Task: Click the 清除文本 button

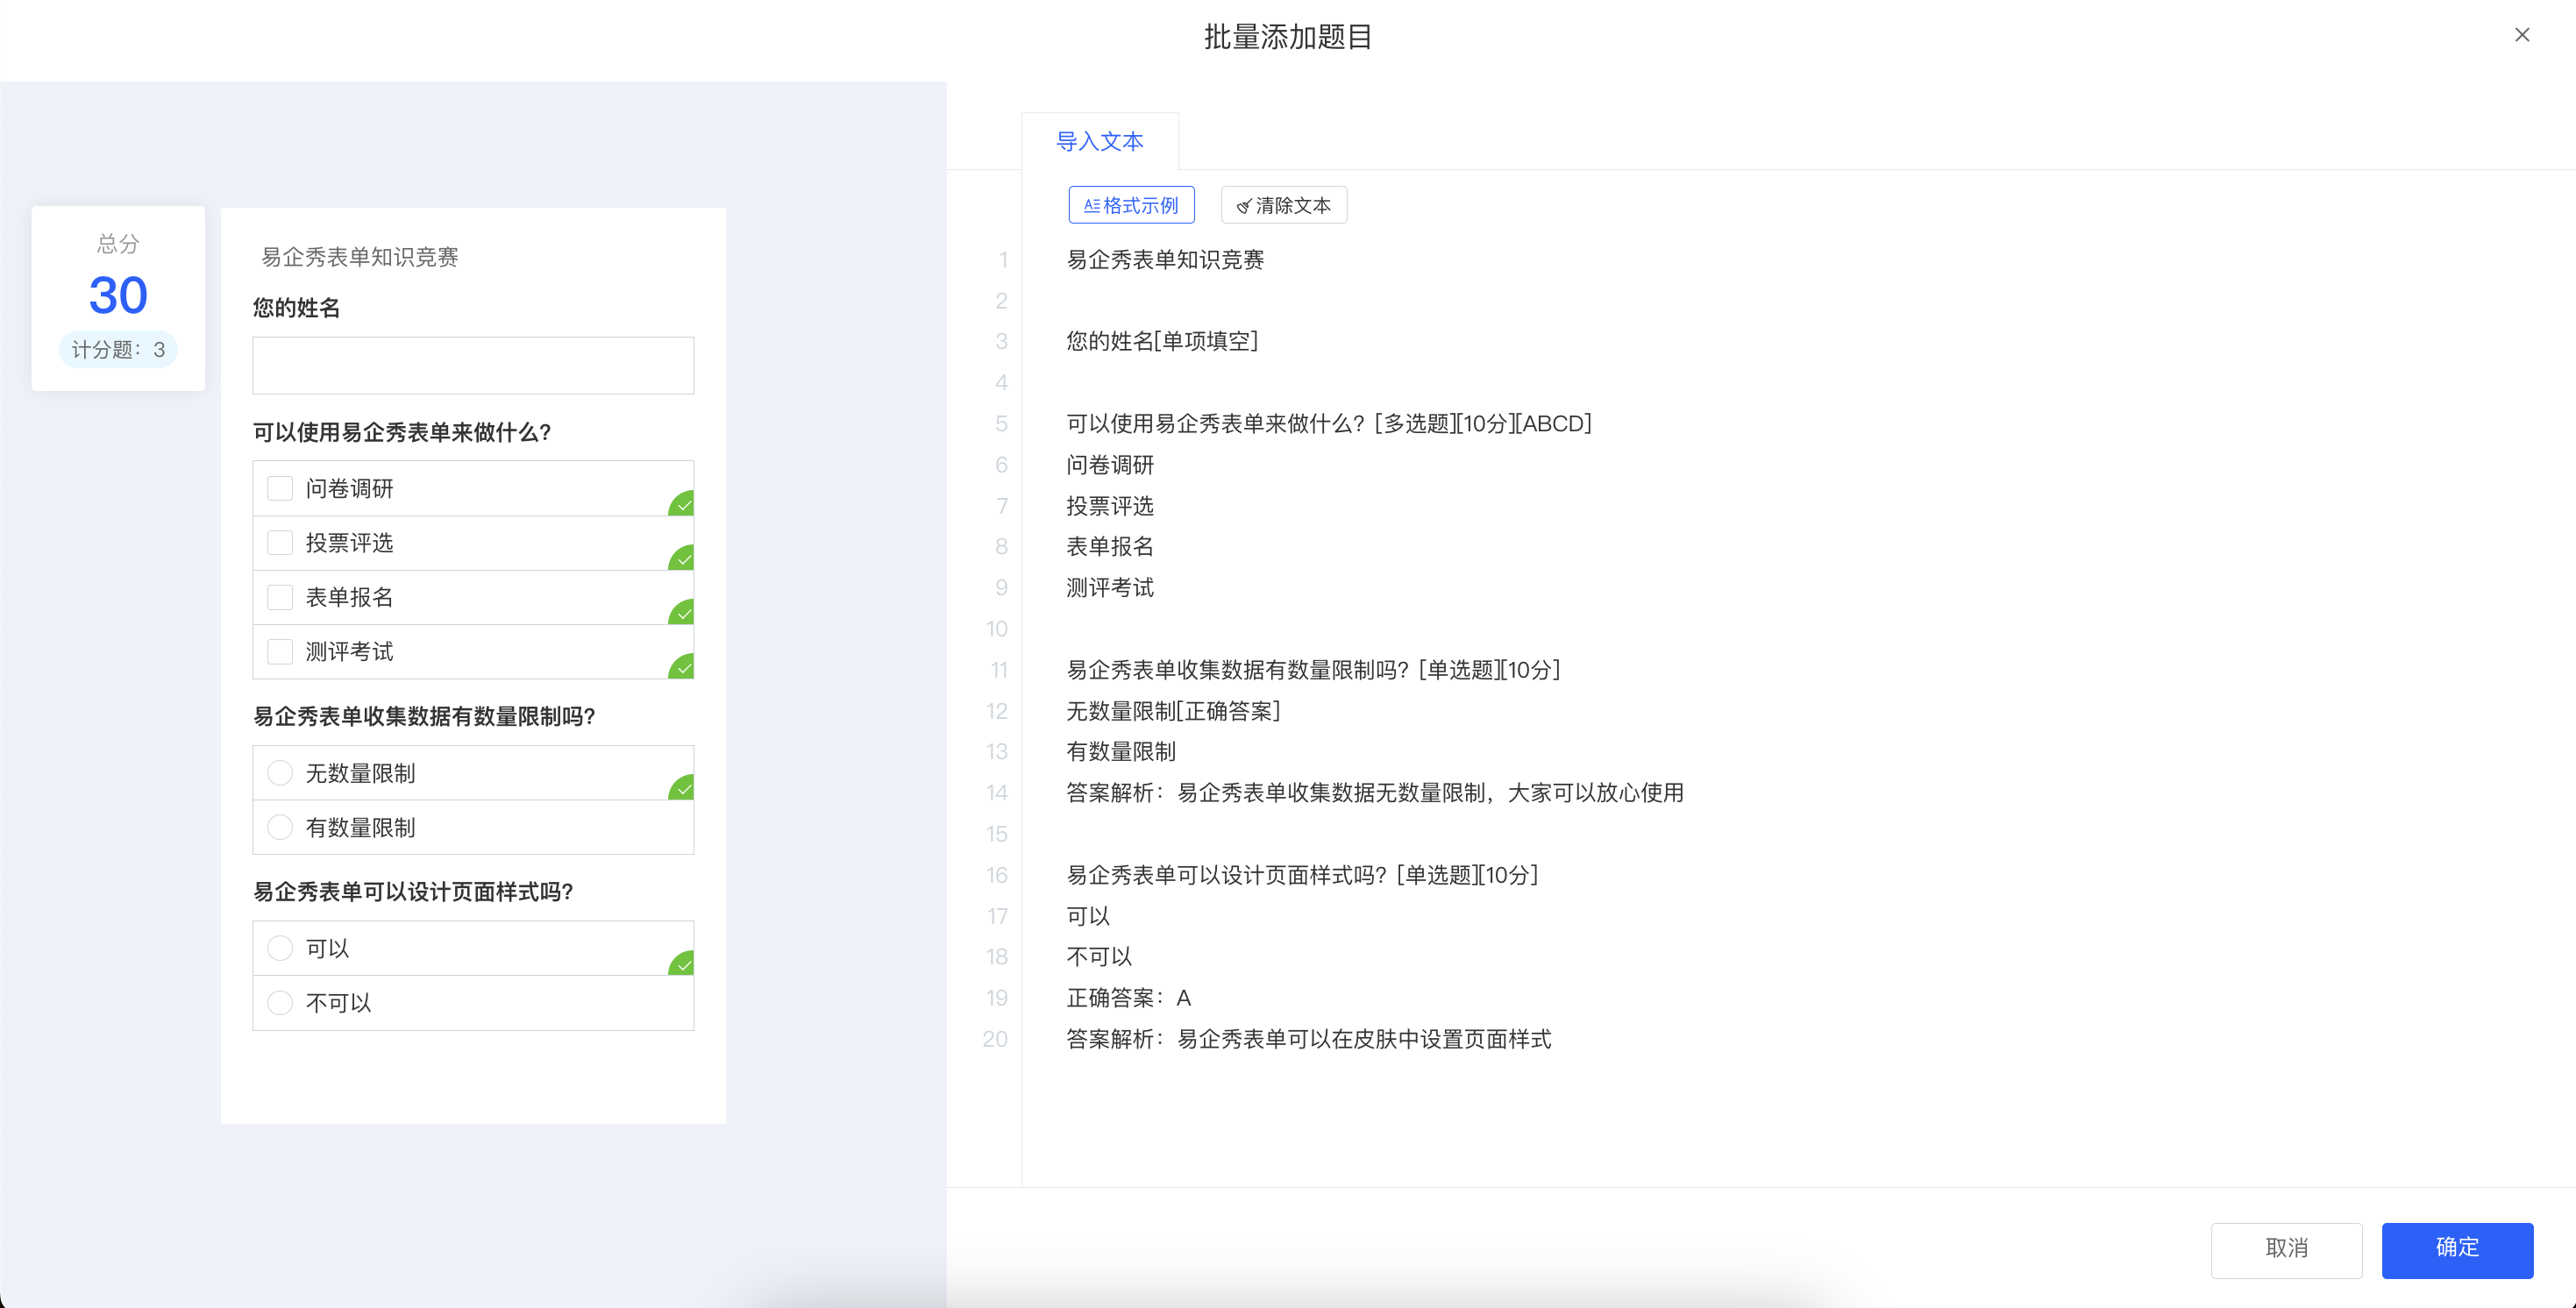Action: 1283,205
